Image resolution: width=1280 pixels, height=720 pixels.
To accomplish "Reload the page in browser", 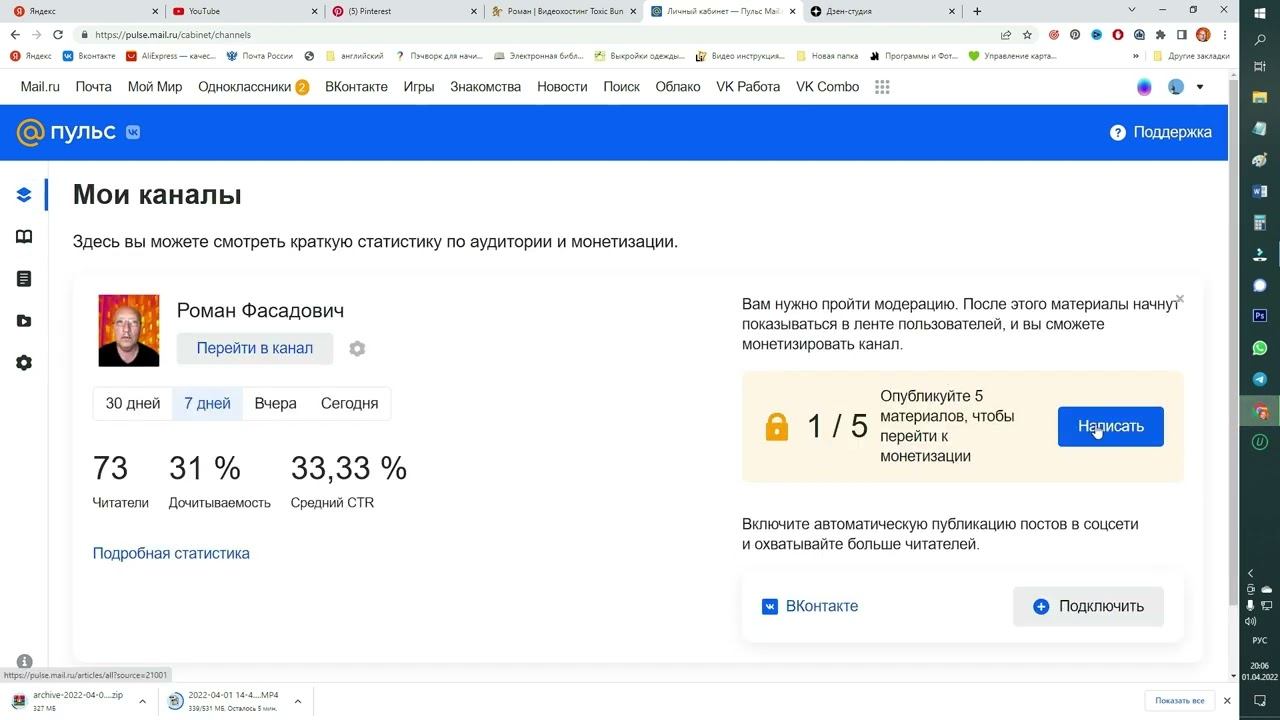I will click(57, 35).
